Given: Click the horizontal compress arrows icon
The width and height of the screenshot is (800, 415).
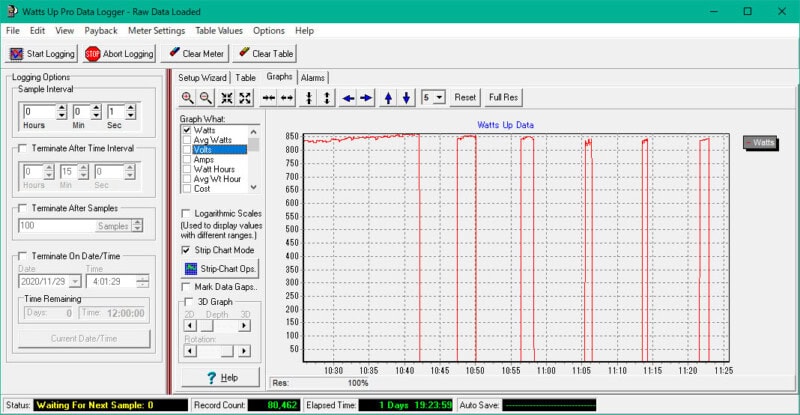Looking at the screenshot, I should 268,98.
